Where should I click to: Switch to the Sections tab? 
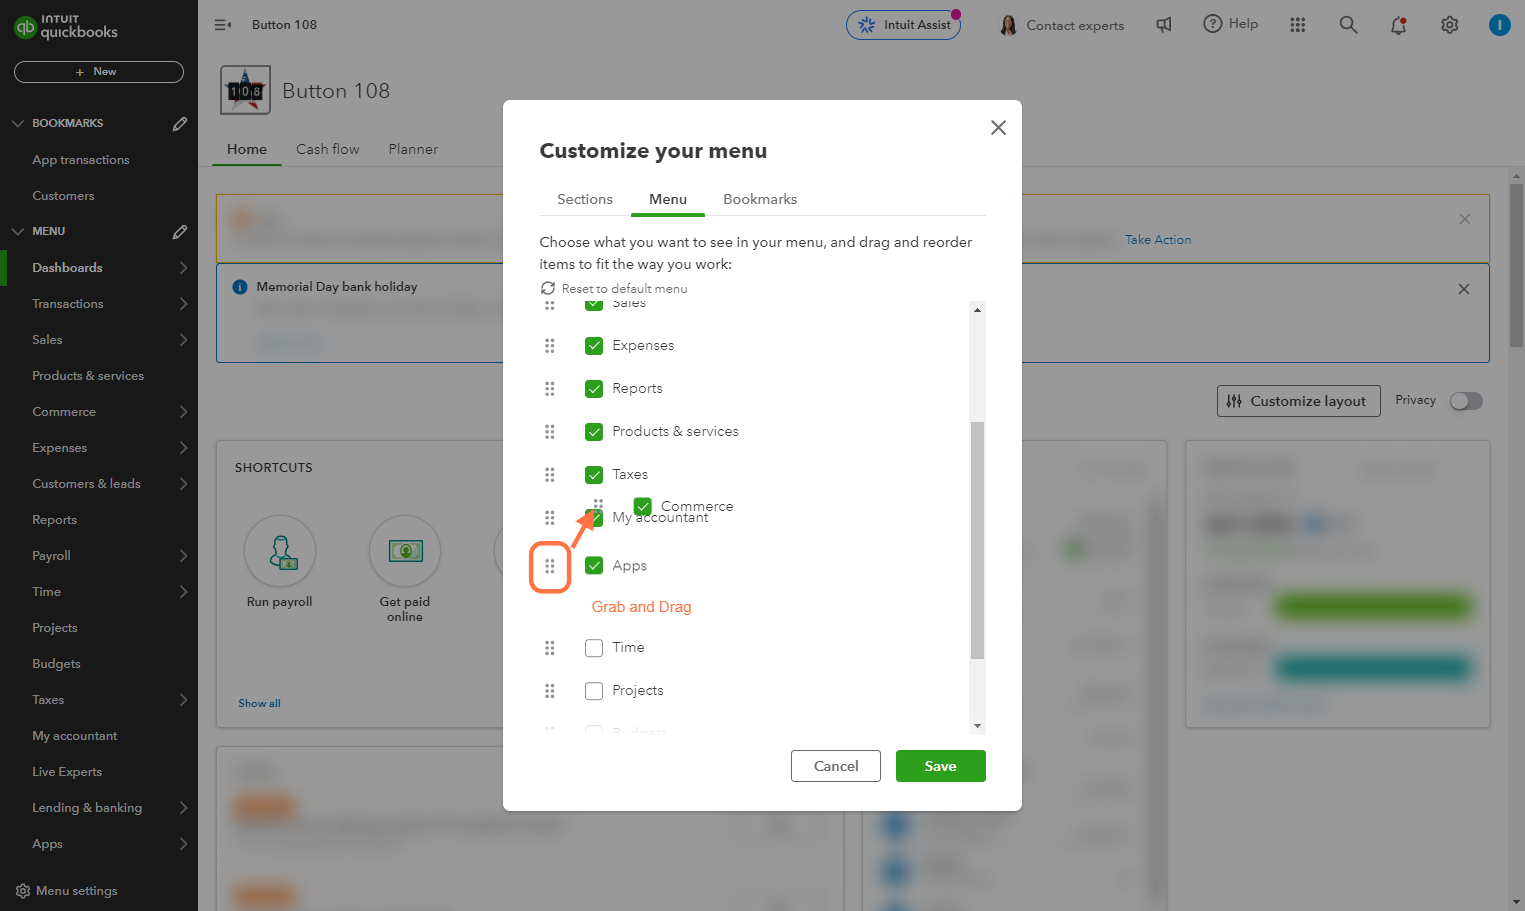click(x=585, y=199)
